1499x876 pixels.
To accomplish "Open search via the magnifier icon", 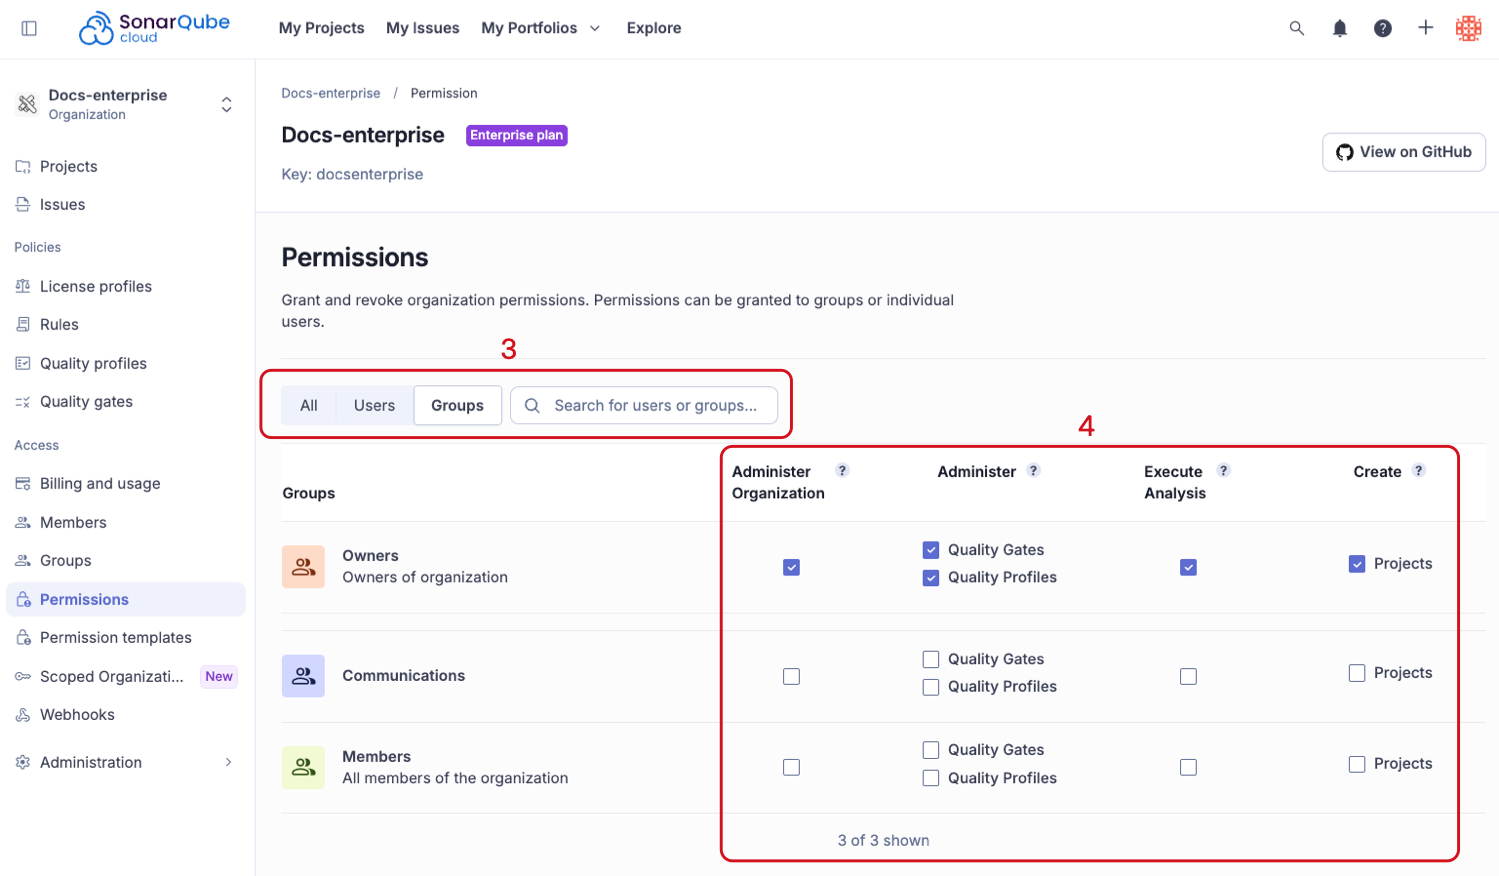I will (x=1297, y=28).
